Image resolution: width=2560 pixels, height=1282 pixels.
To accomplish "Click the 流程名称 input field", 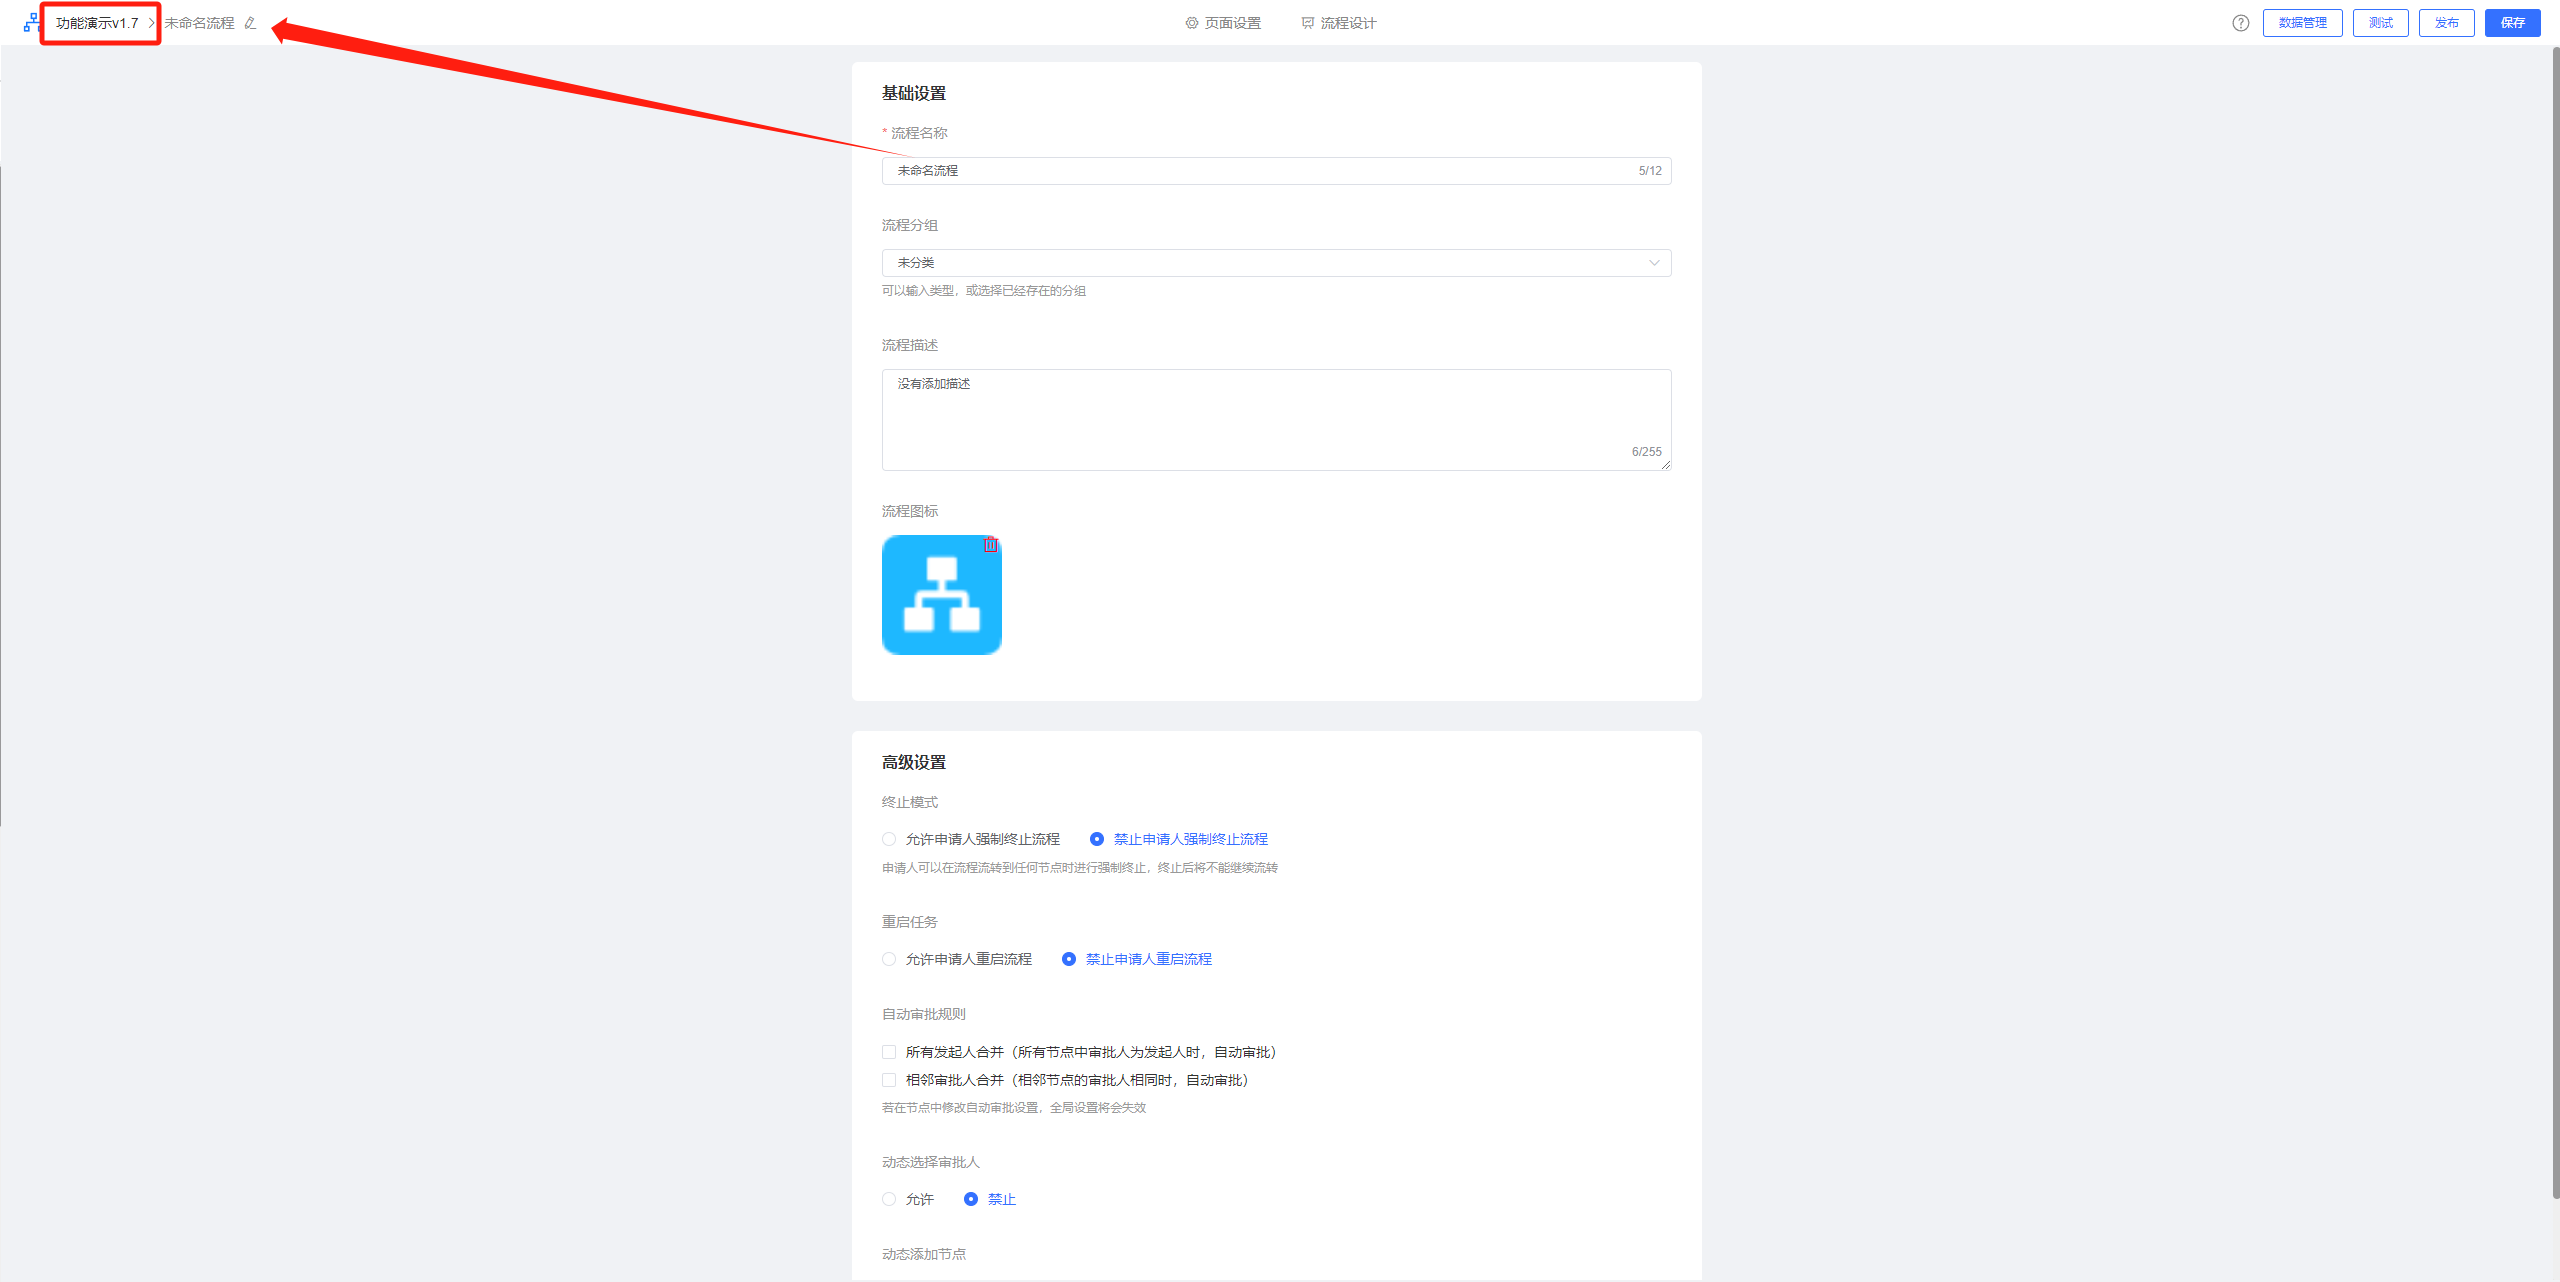I will point(1260,171).
